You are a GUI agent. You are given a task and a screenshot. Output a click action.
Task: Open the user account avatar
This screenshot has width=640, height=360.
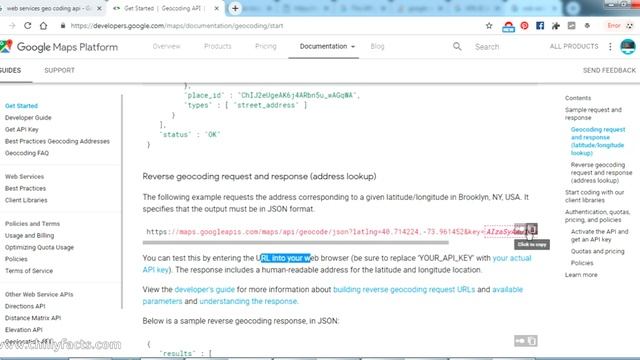pyautogui.click(x=628, y=47)
